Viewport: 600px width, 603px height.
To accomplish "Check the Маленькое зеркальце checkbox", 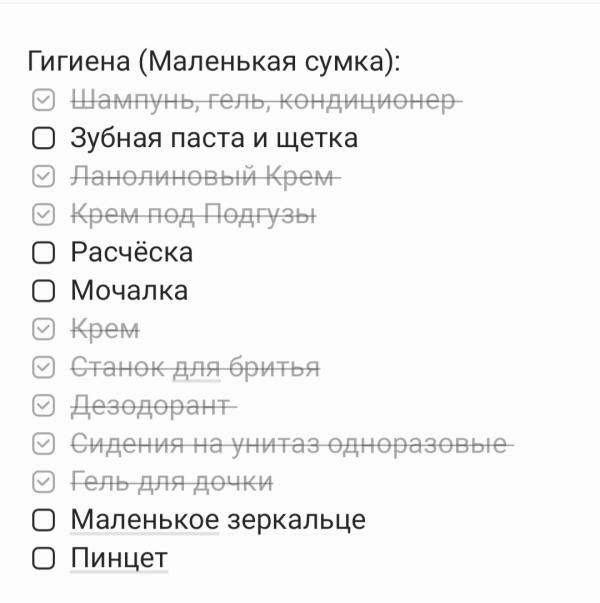I will click(43, 520).
